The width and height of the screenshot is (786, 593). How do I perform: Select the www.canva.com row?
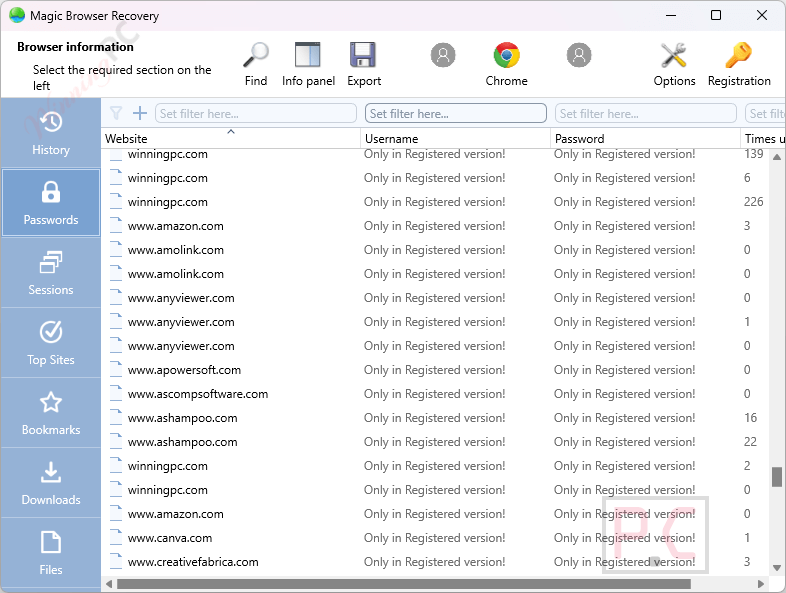pos(435,538)
